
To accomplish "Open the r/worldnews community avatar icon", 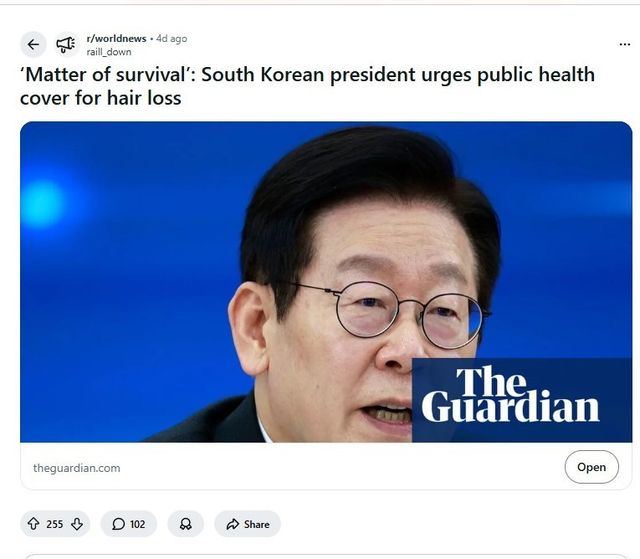I will point(66,44).
